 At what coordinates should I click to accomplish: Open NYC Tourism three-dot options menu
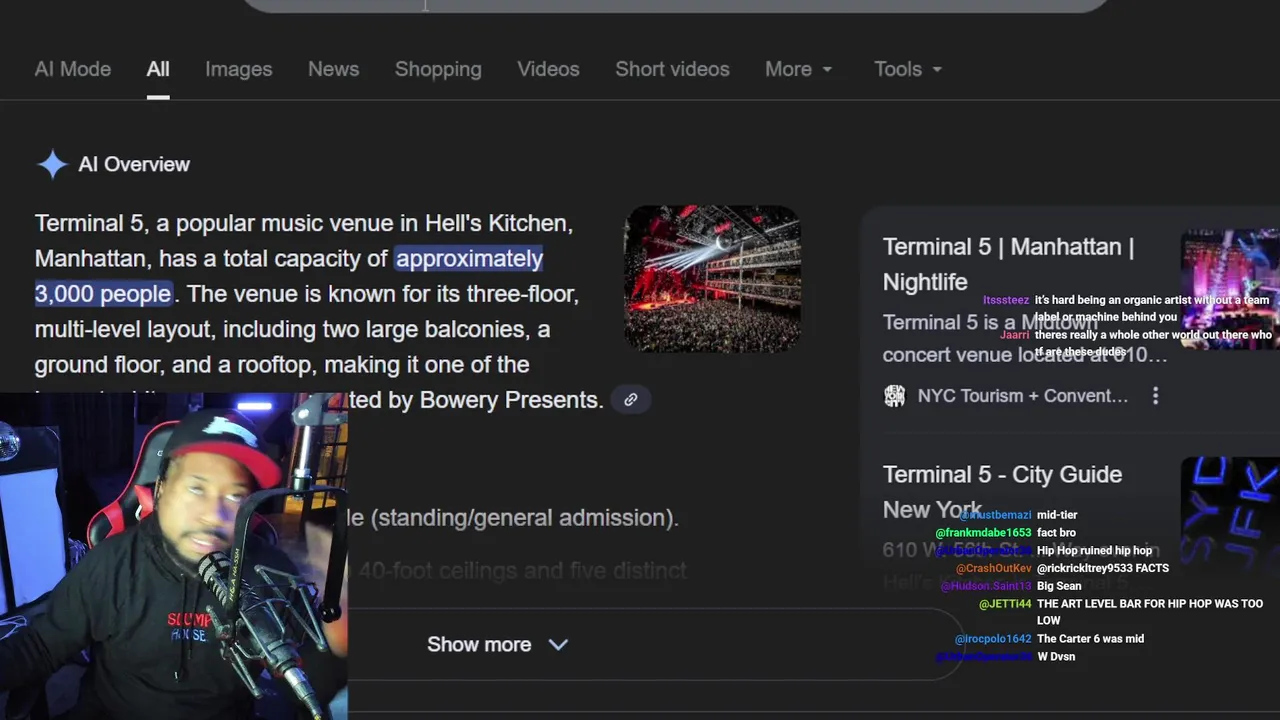tap(1155, 396)
